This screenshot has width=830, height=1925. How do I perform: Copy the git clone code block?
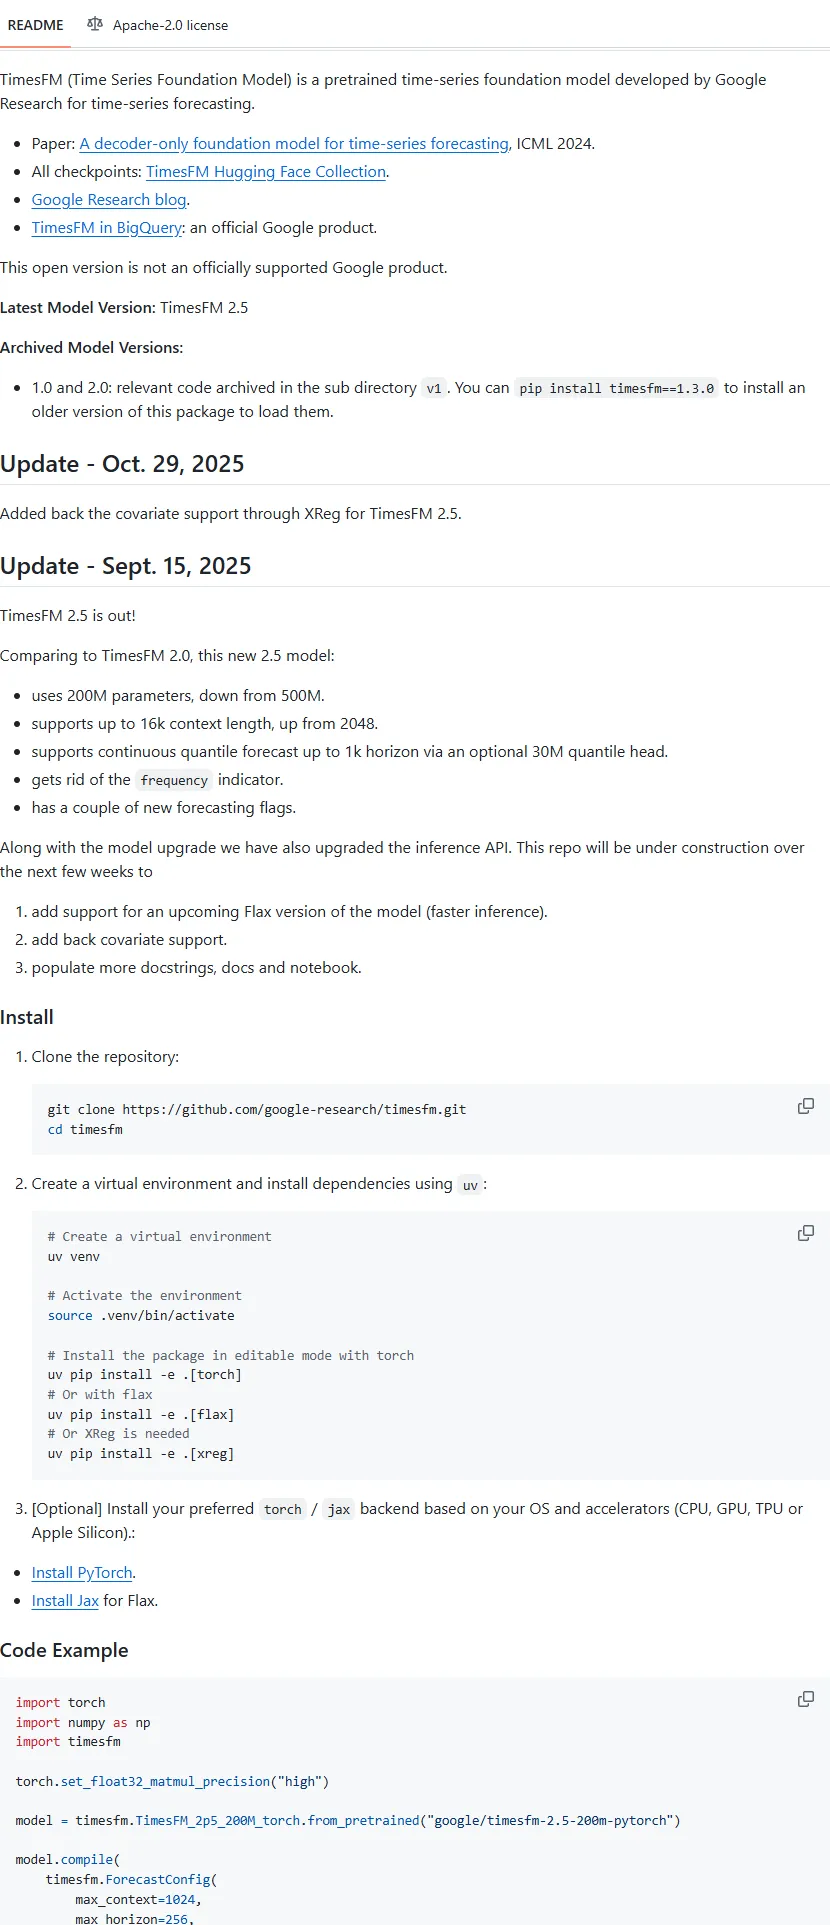pyautogui.click(x=805, y=1106)
